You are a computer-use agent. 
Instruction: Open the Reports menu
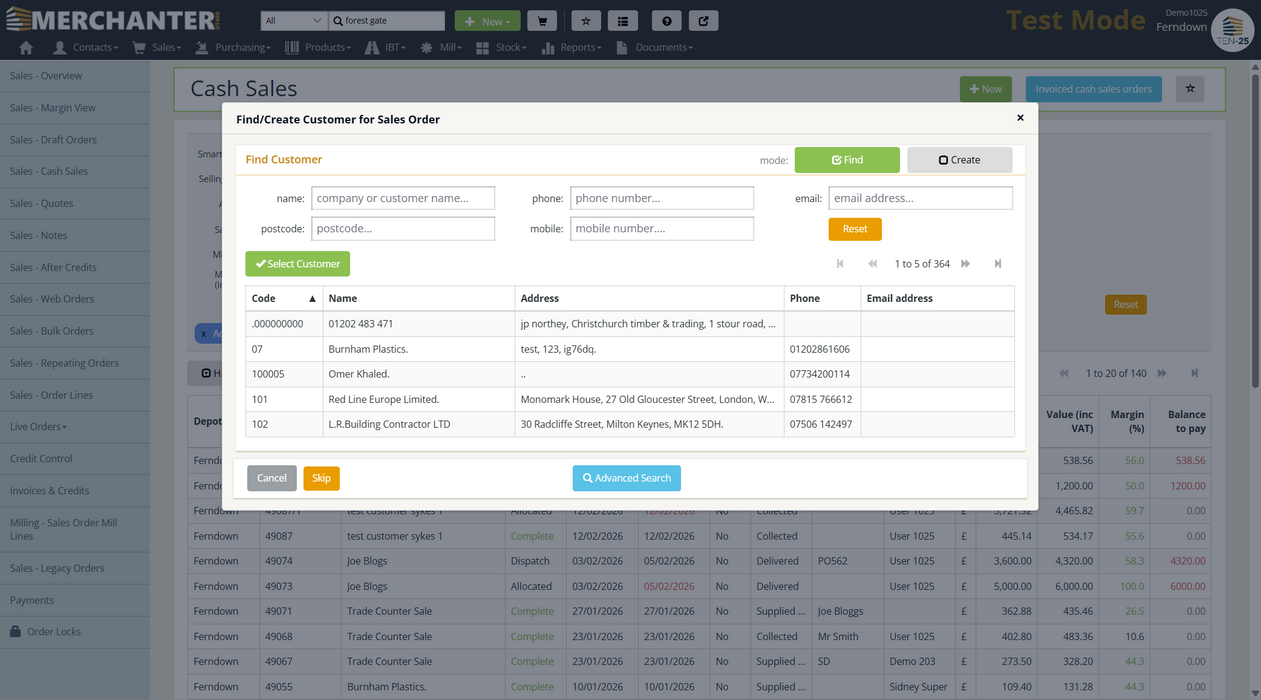[x=572, y=47]
